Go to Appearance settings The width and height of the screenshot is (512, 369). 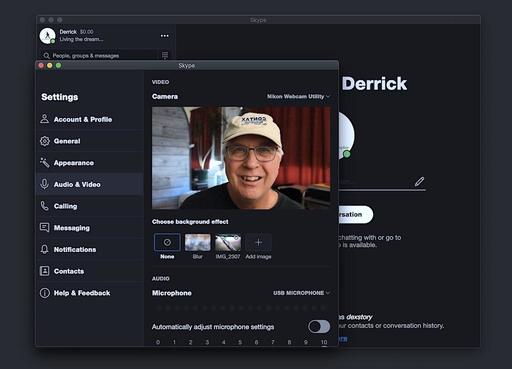click(90, 163)
